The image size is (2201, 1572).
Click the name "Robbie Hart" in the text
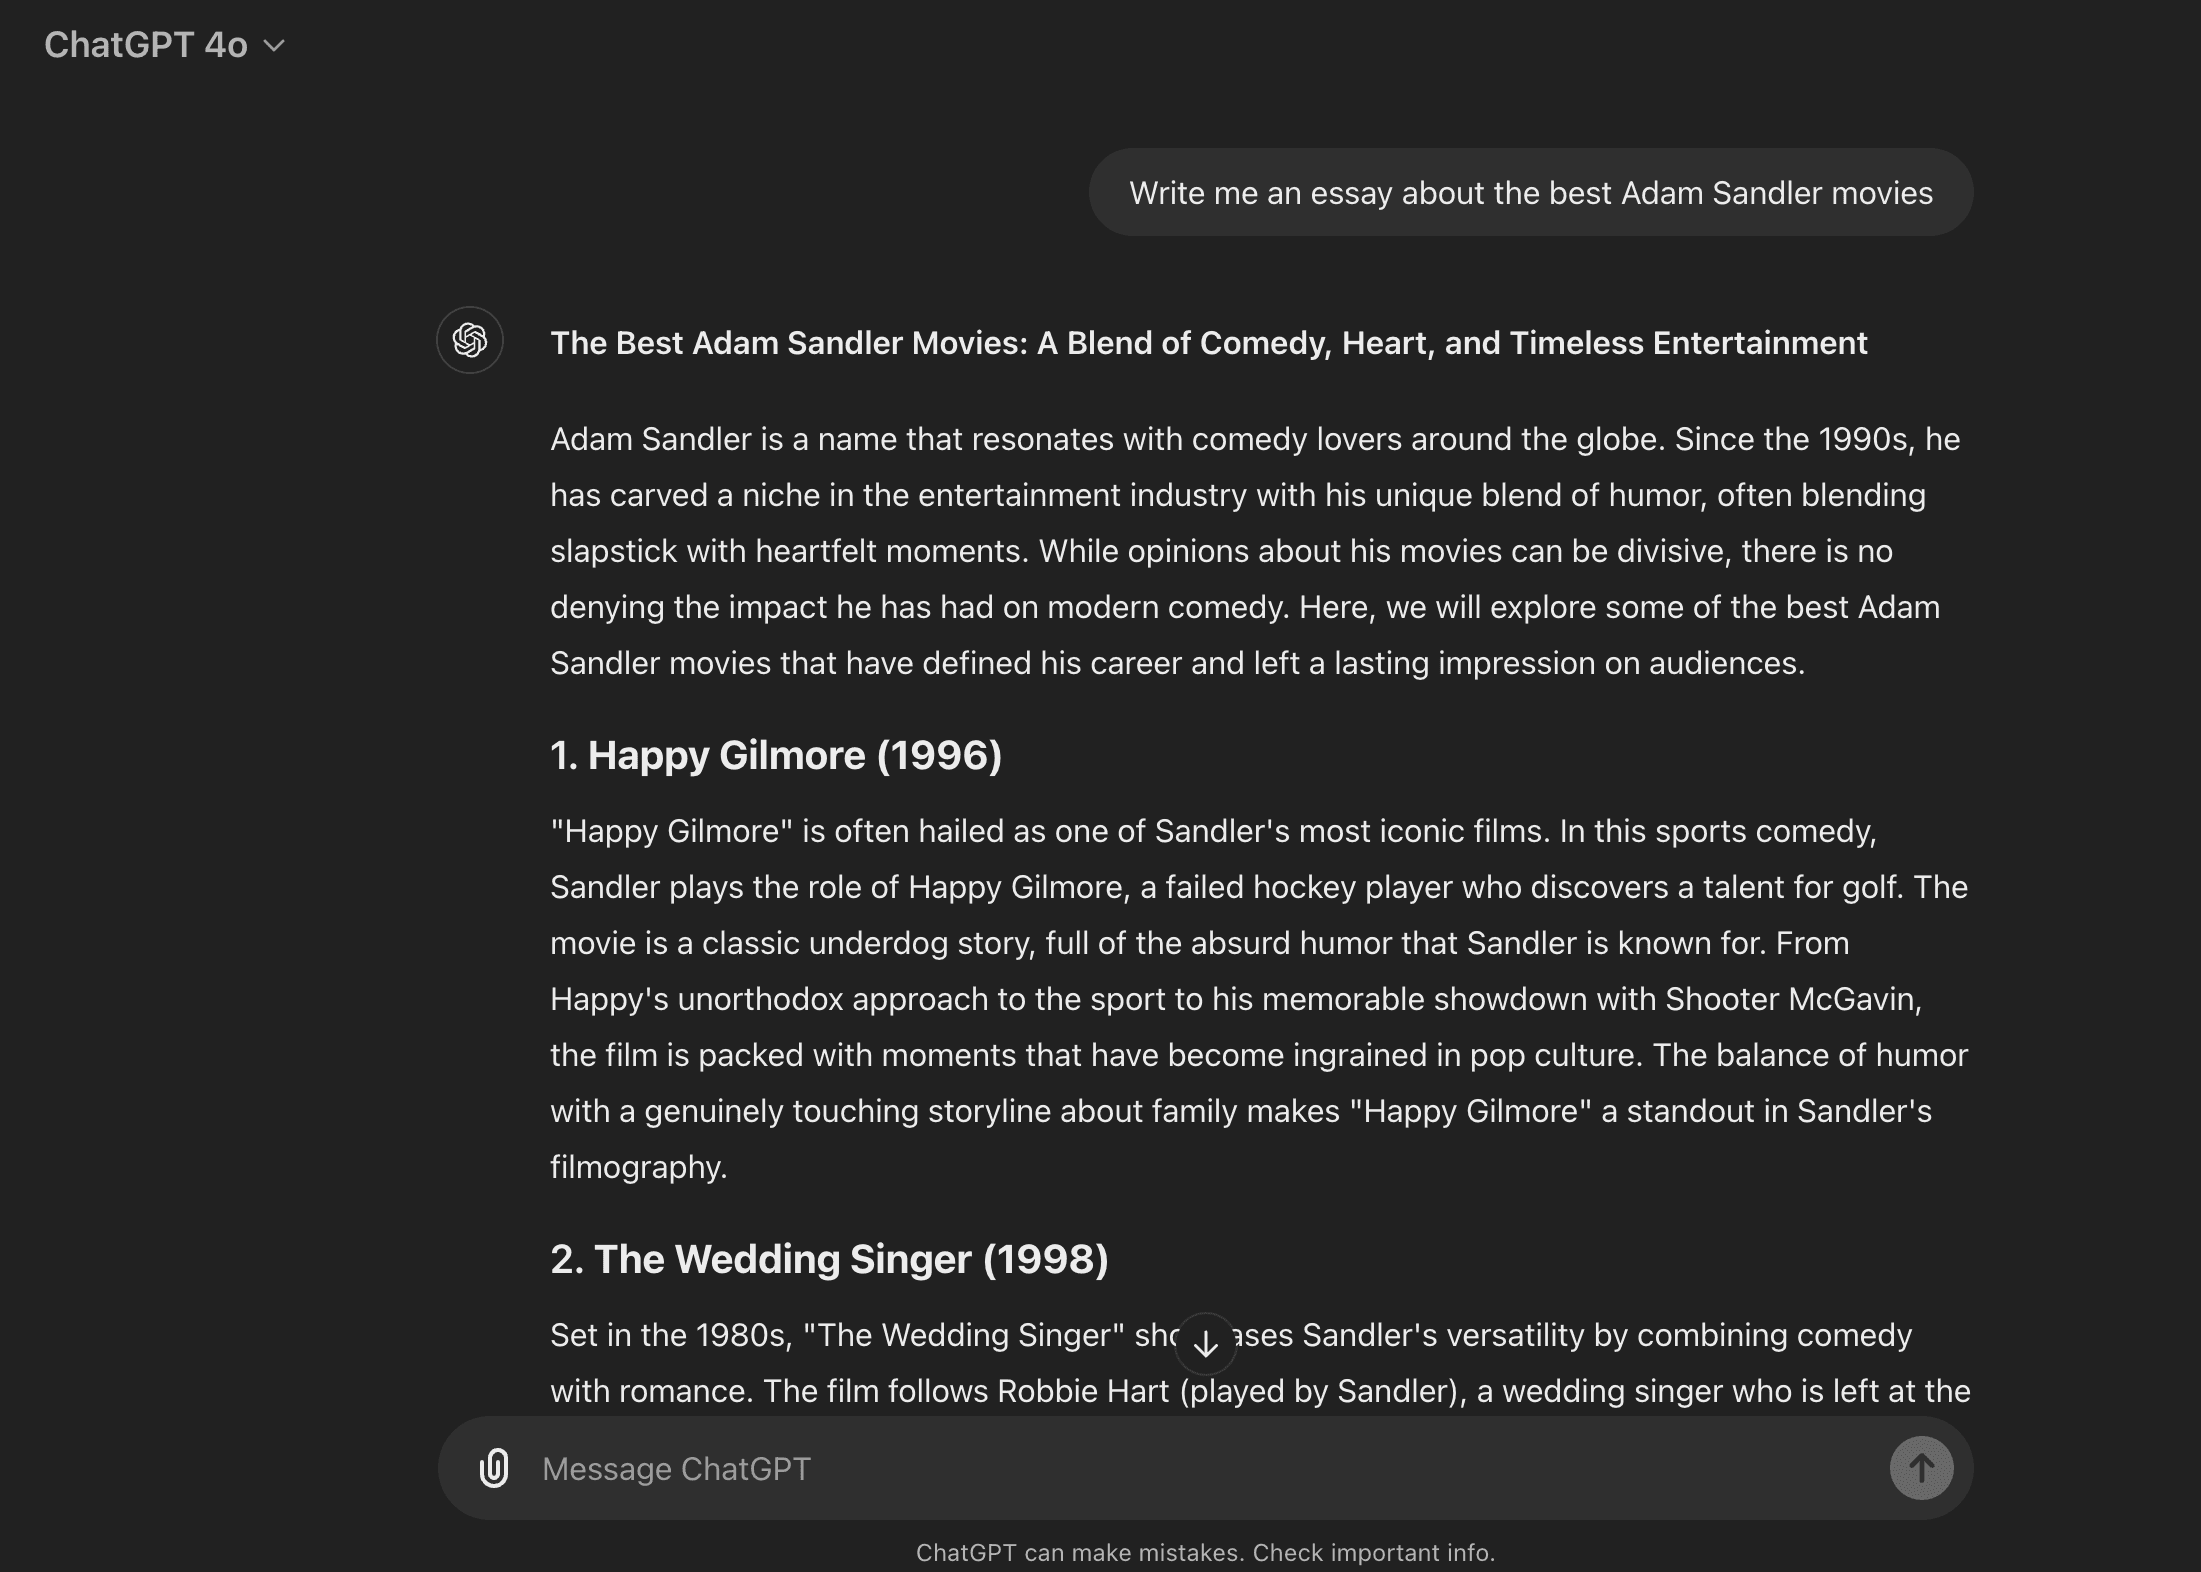1083,1391
